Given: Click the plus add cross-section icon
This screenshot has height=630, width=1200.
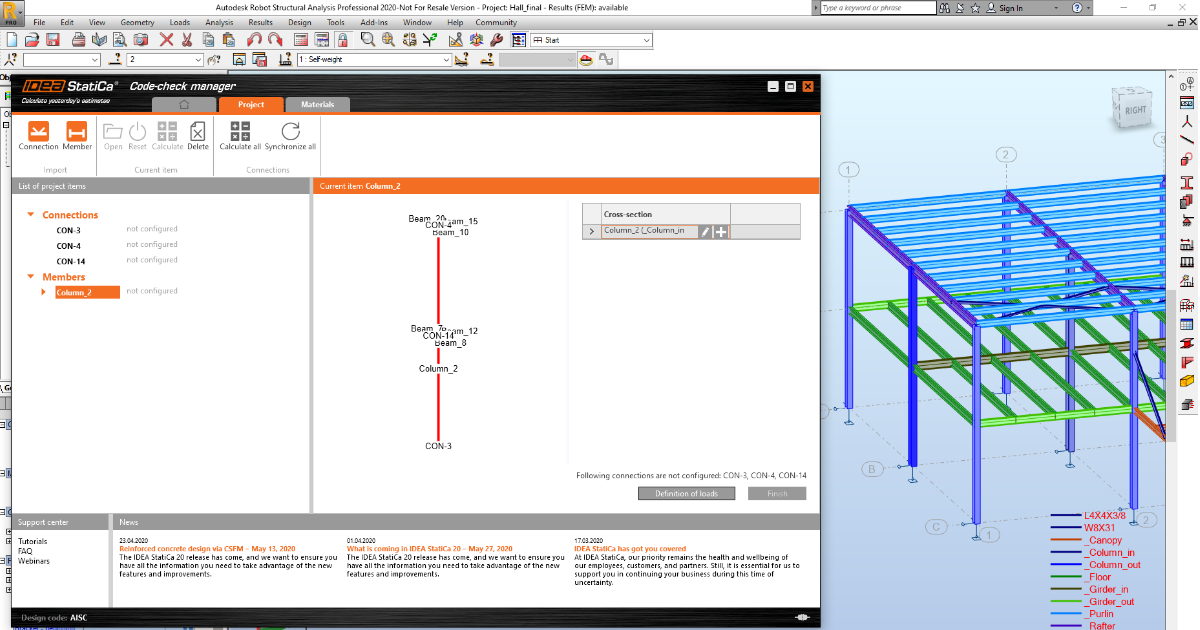Looking at the screenshot, I should [721, 231].
